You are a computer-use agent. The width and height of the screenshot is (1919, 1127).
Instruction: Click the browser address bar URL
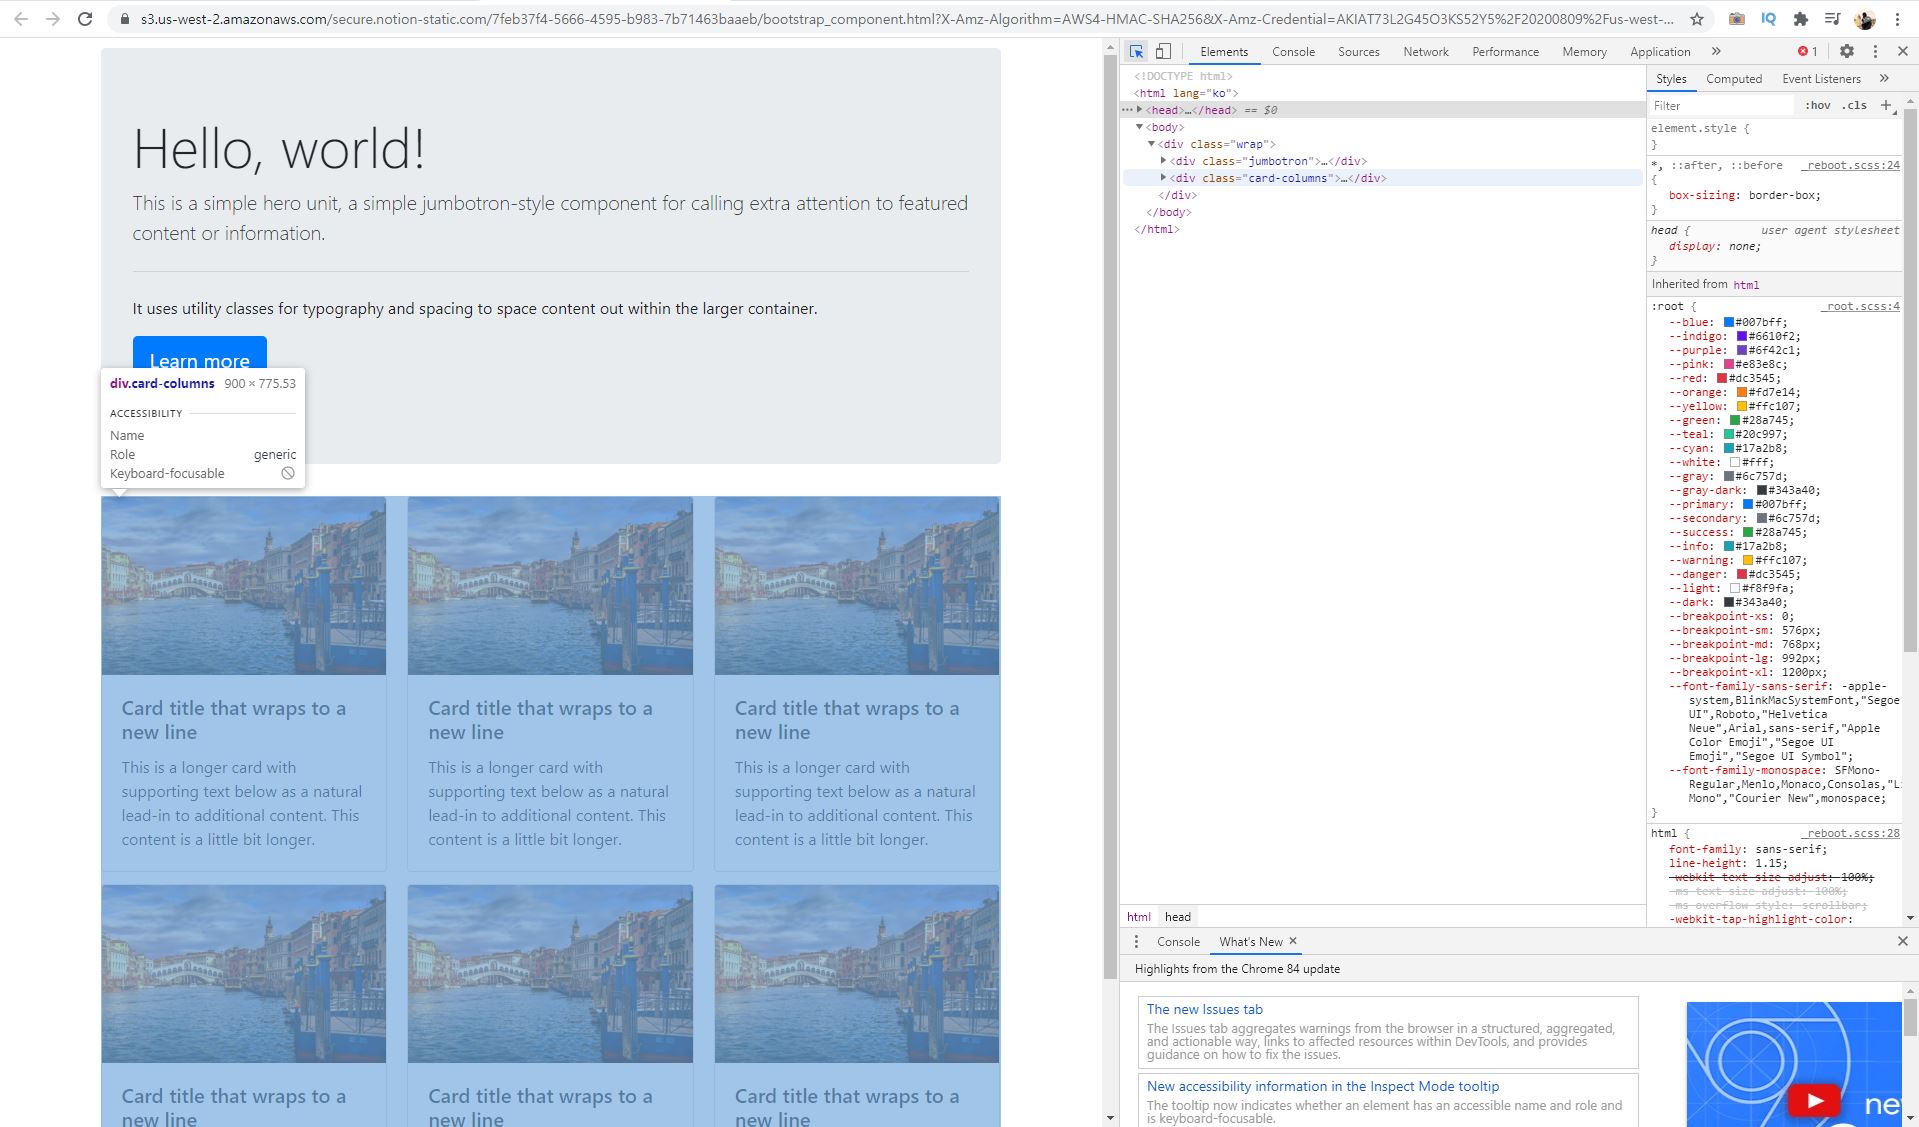907,19
